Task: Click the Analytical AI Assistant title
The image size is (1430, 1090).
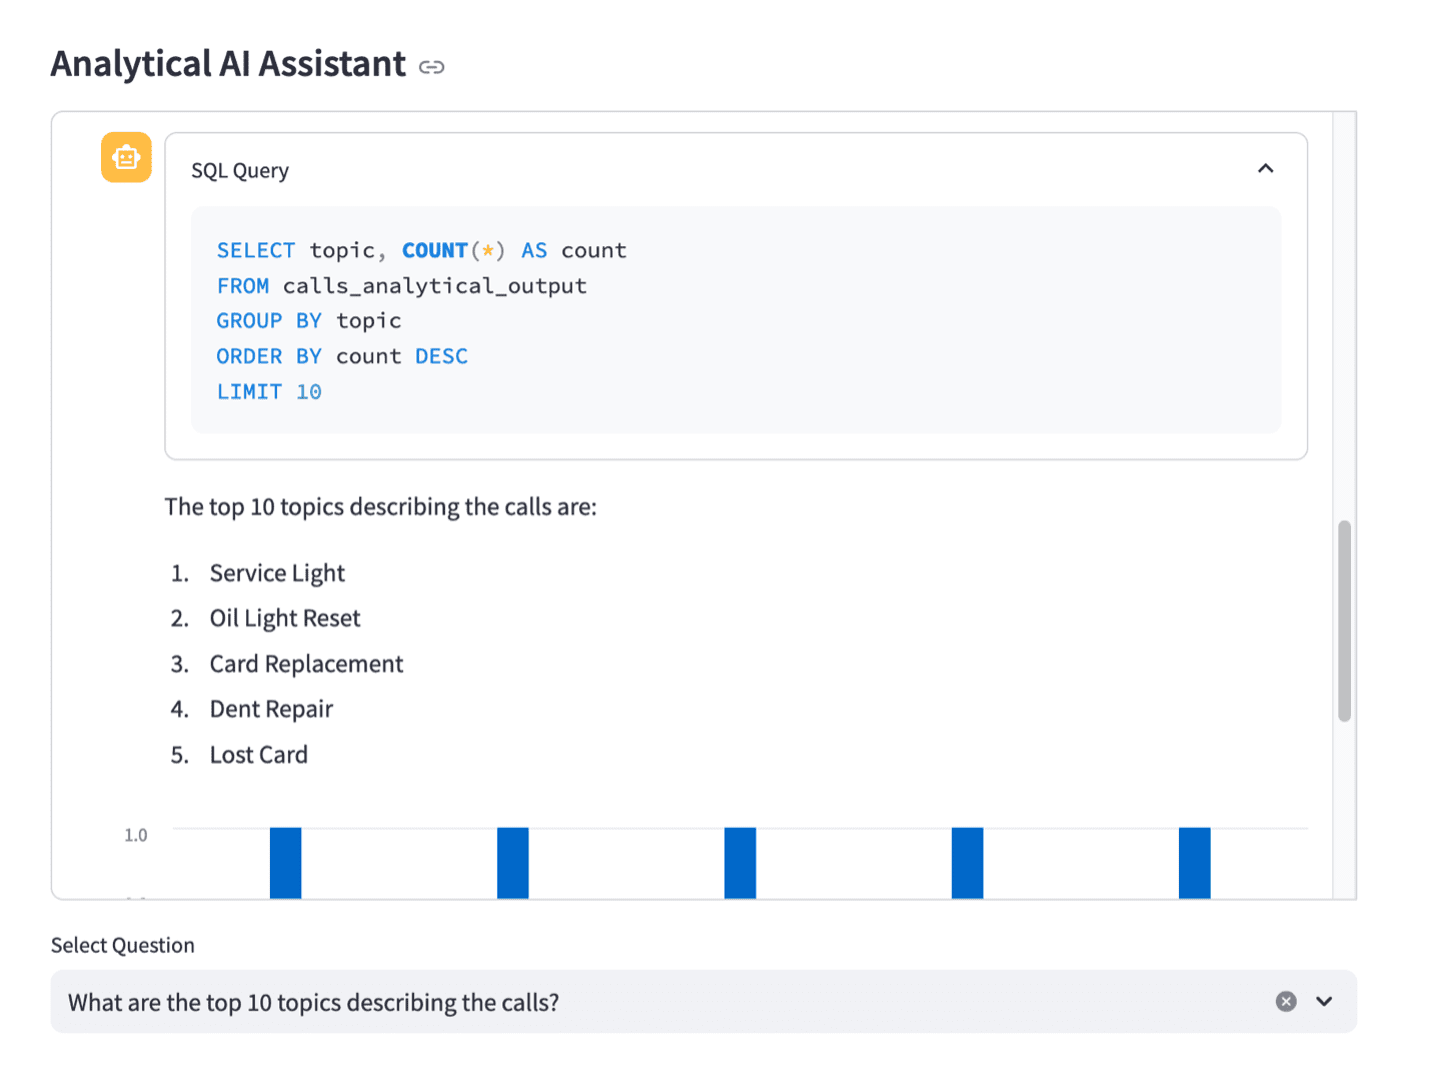Action: coord(229,64)
